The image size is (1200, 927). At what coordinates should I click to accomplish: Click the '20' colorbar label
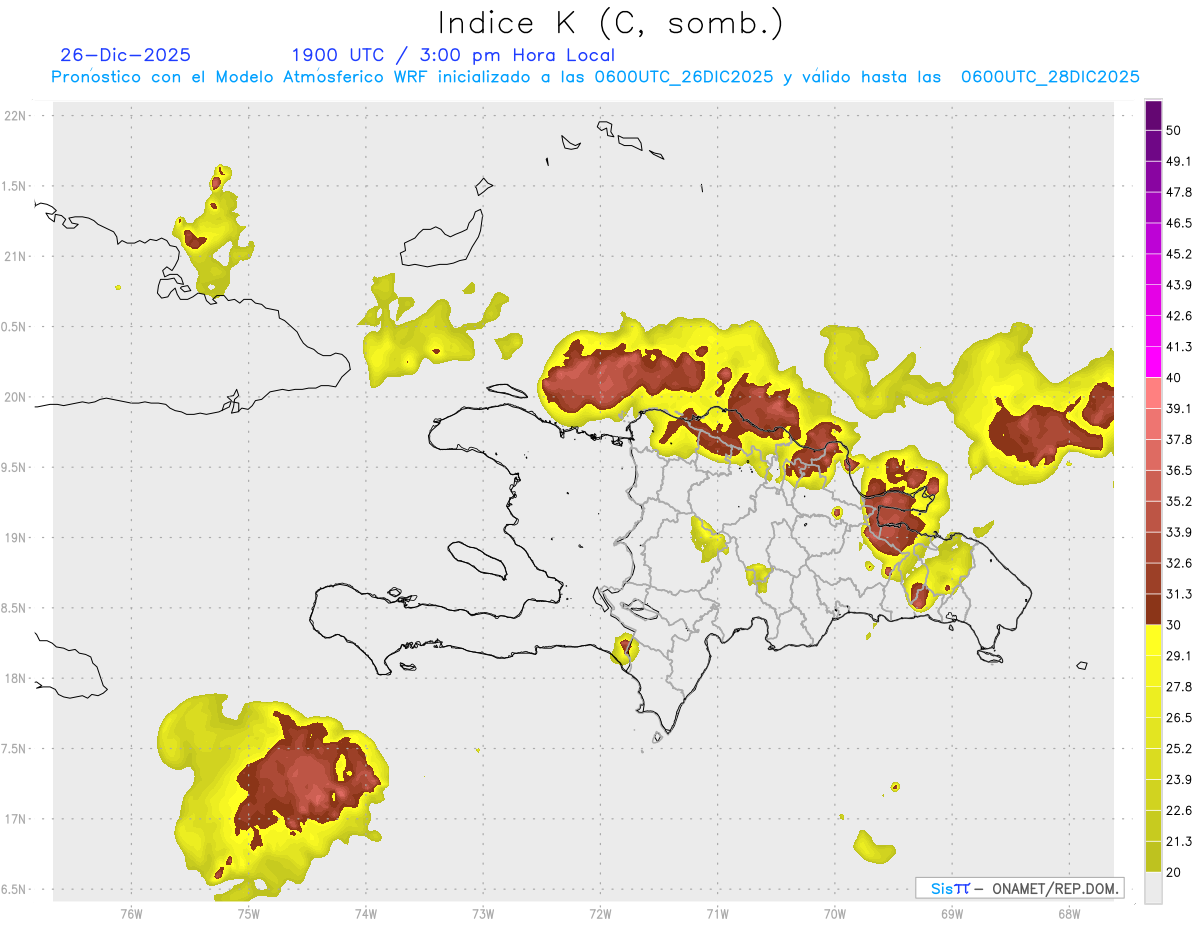[x=1174, y=872]
